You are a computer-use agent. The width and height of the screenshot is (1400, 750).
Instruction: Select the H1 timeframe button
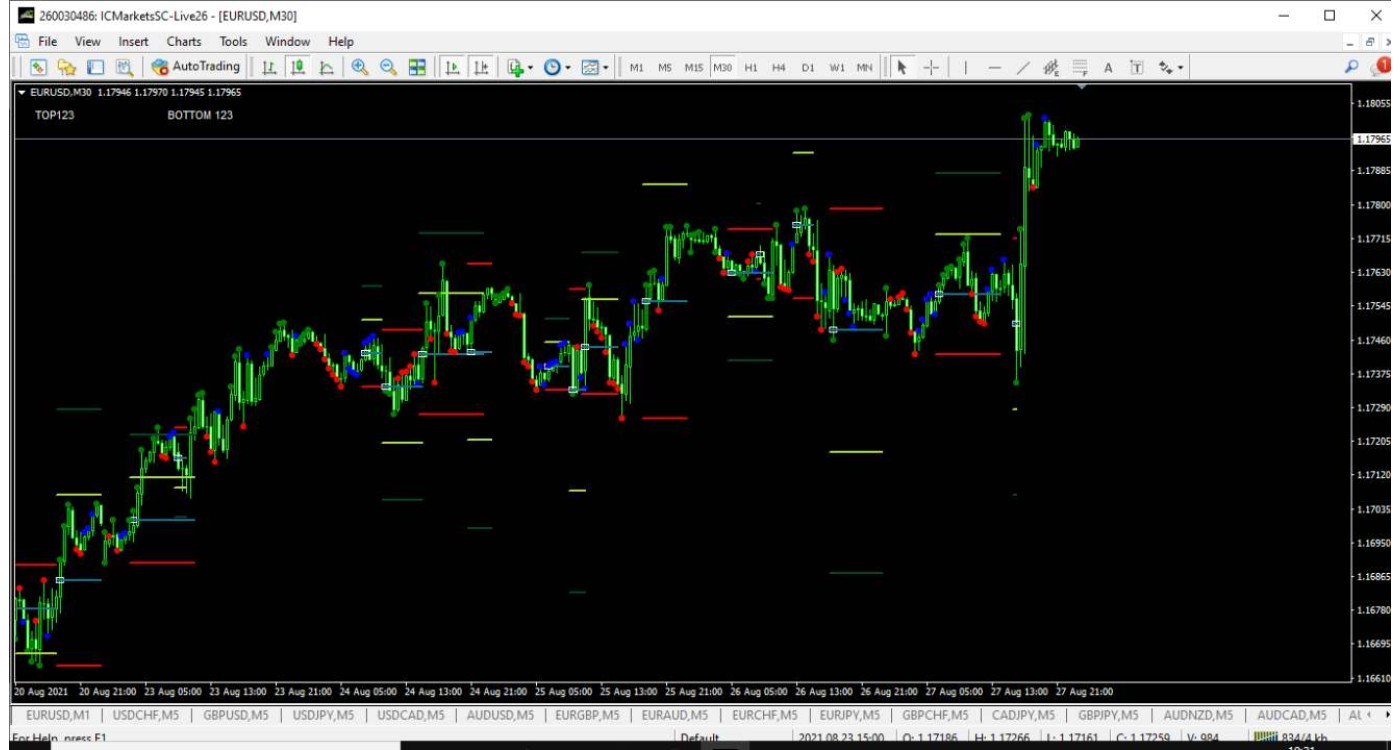(x=751, y=67)
